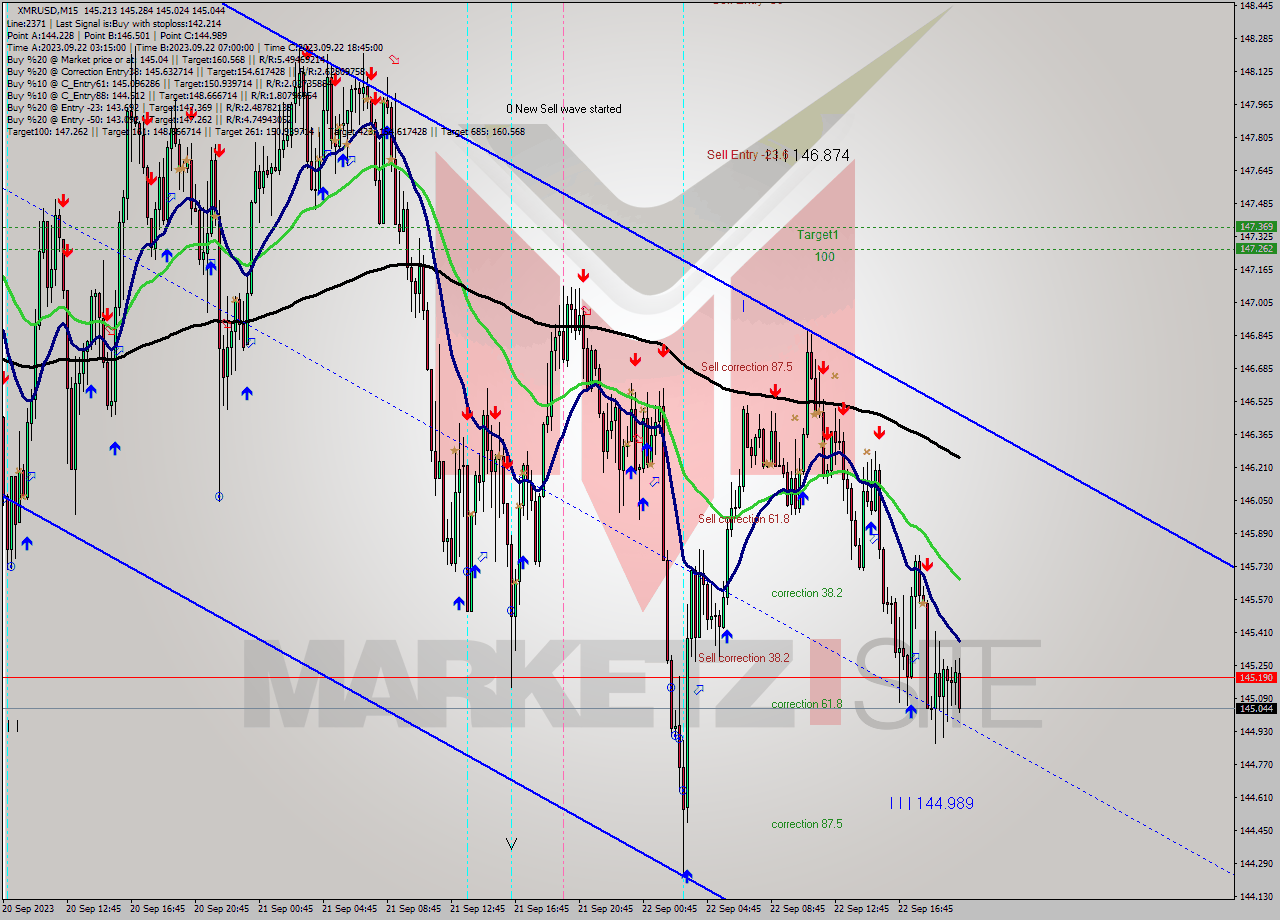Click the 144.770 price axis value
Viewport: 1280px width, 920px height.
point(1255,764)
